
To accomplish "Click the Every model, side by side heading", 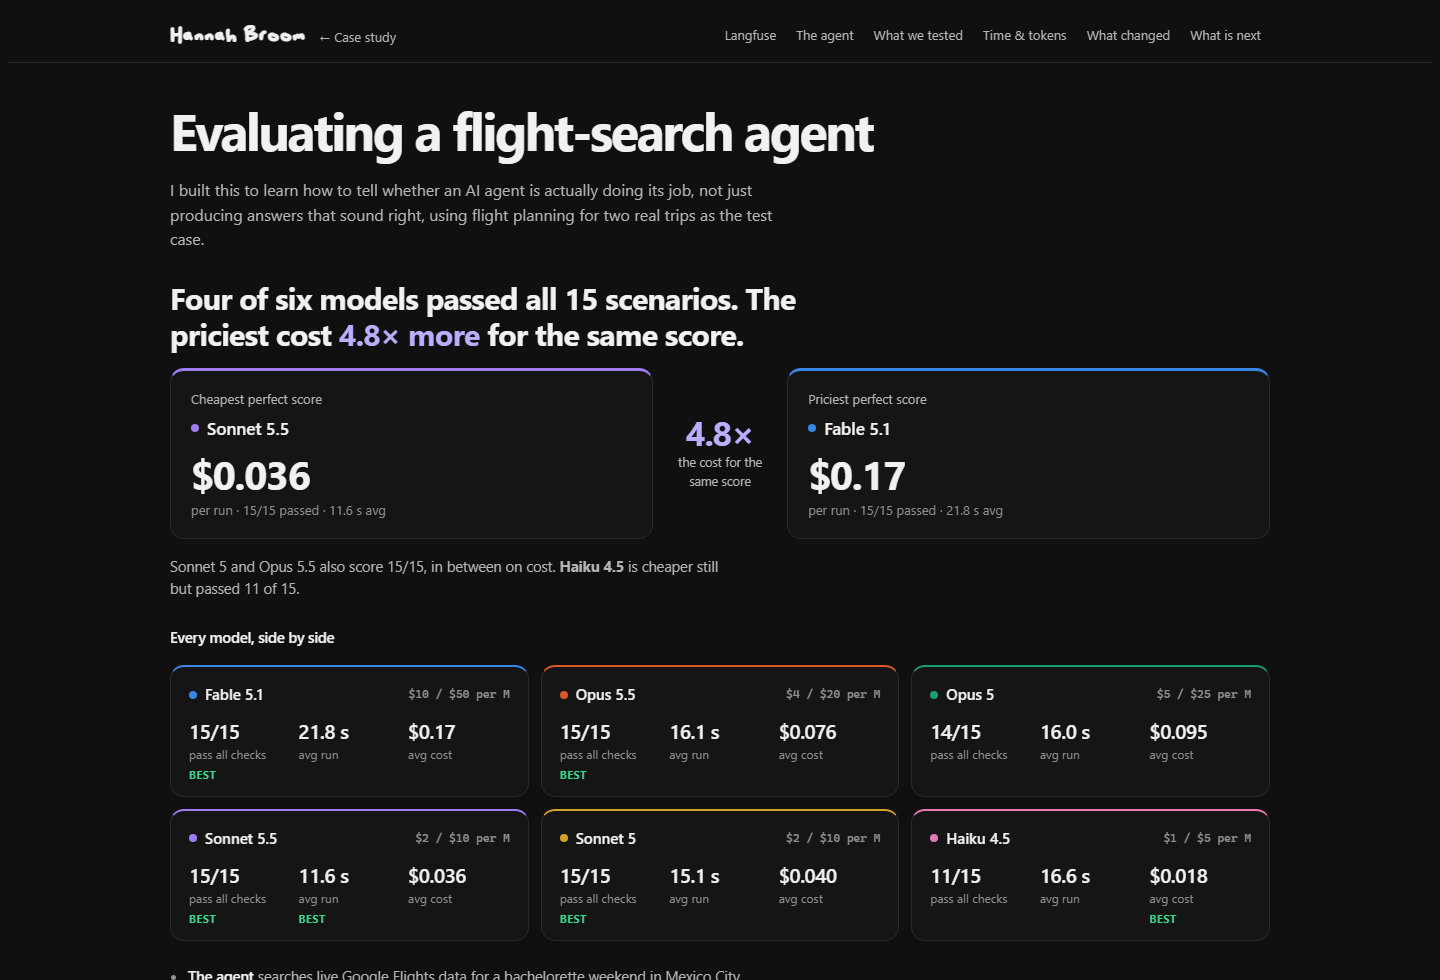I will 252,638.
